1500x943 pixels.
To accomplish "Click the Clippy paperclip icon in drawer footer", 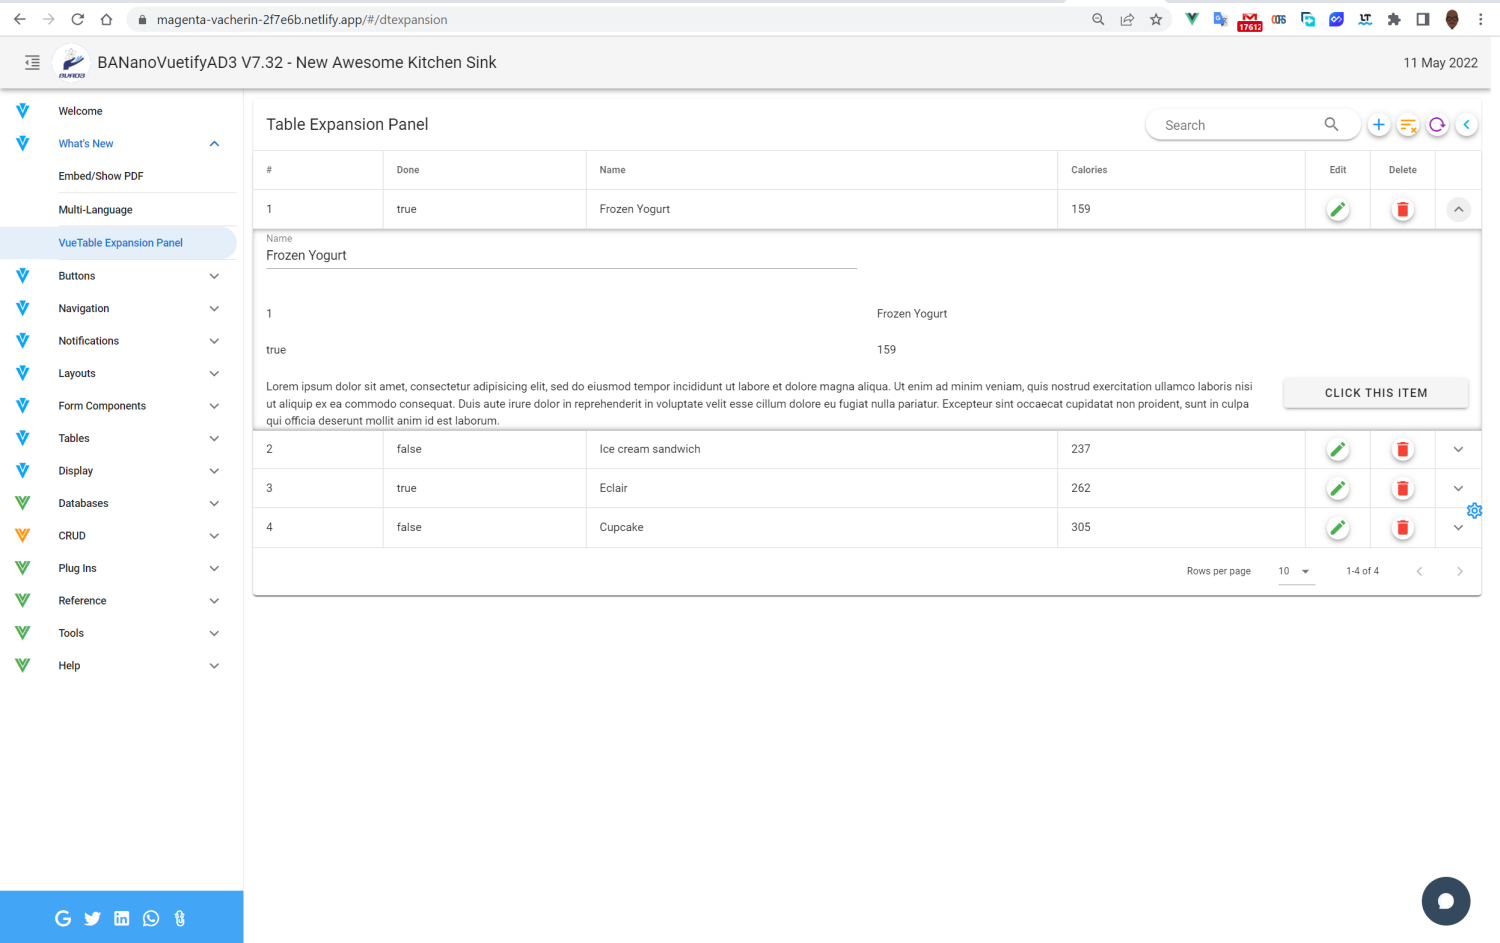I will (x=180, y=918).
